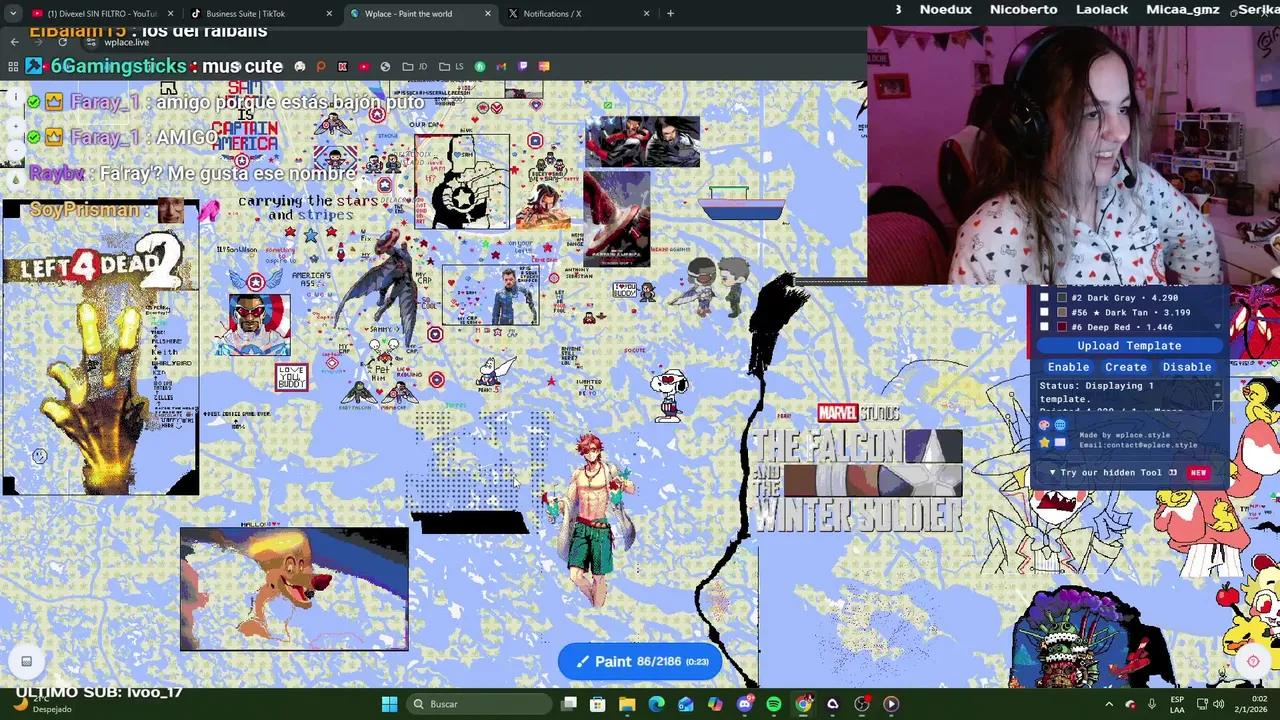The image size is (1280, 720).
Task: Pick the Dark Tan color swatch
Action: tap(1062, 312)
